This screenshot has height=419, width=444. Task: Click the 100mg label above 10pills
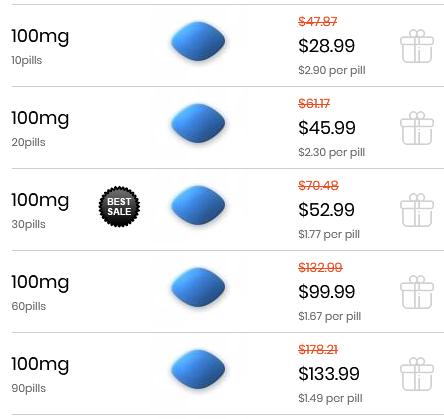pyautogui.click(x=40, y=36)
